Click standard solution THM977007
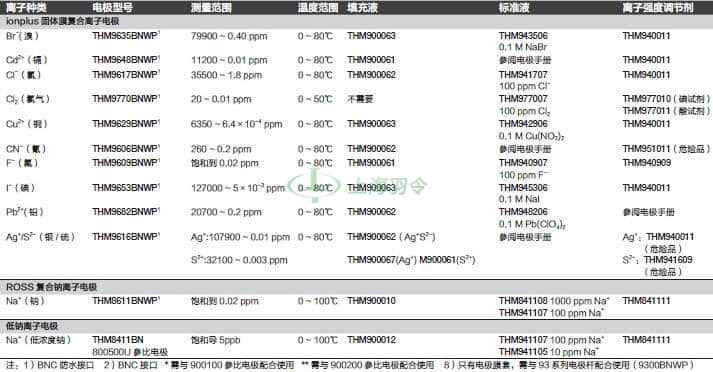This screenshot has height=372, width=713. click(x=523, y=99)
